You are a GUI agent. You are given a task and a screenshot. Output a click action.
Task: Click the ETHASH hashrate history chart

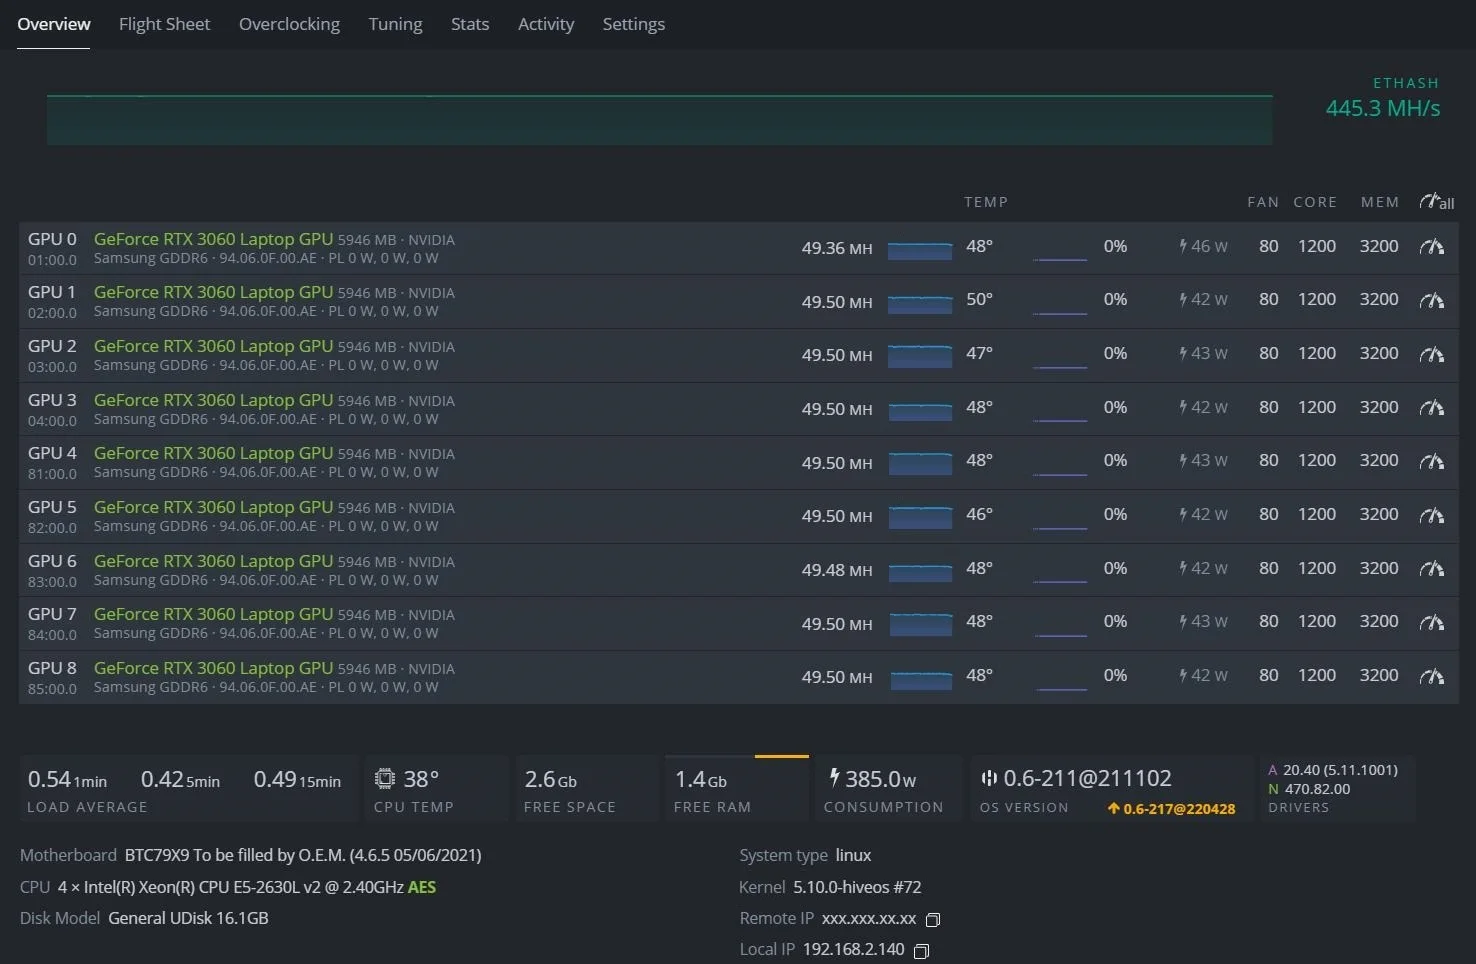pos(659,119)
